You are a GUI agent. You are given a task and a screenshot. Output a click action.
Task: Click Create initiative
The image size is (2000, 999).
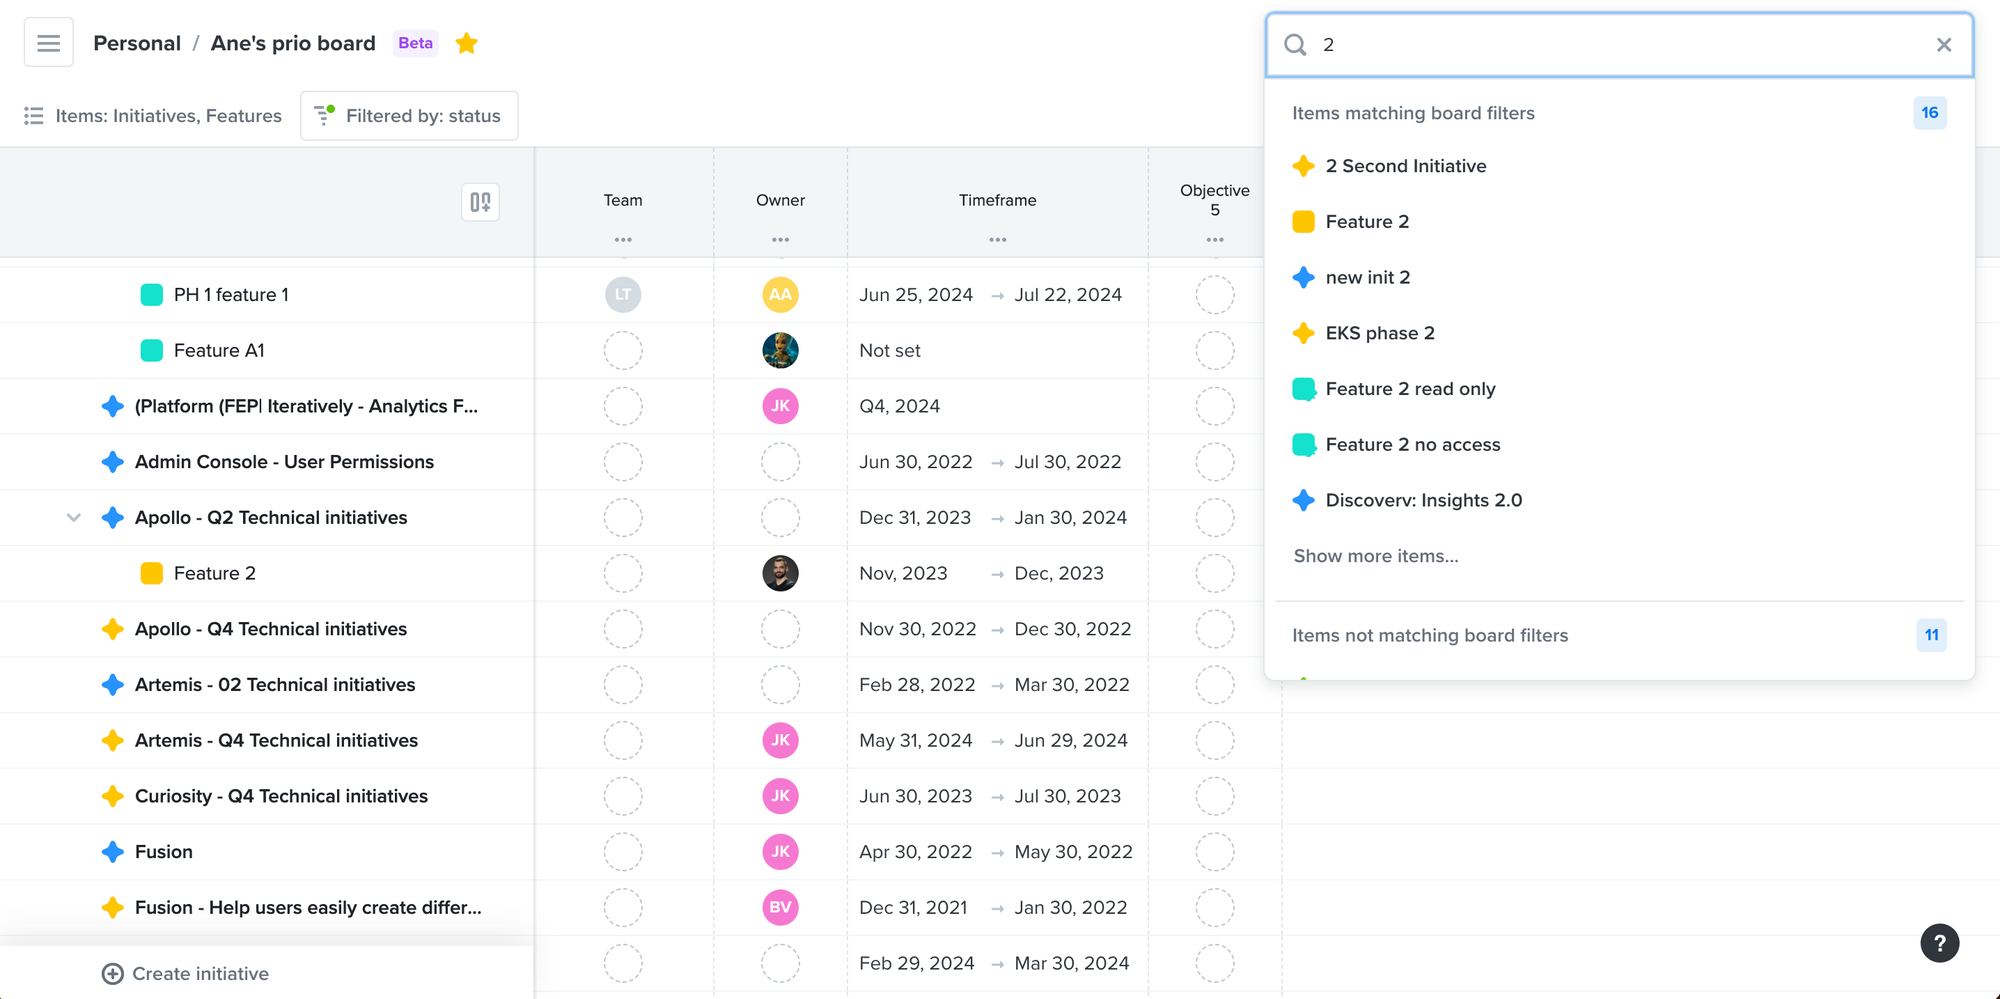point(185,973)
